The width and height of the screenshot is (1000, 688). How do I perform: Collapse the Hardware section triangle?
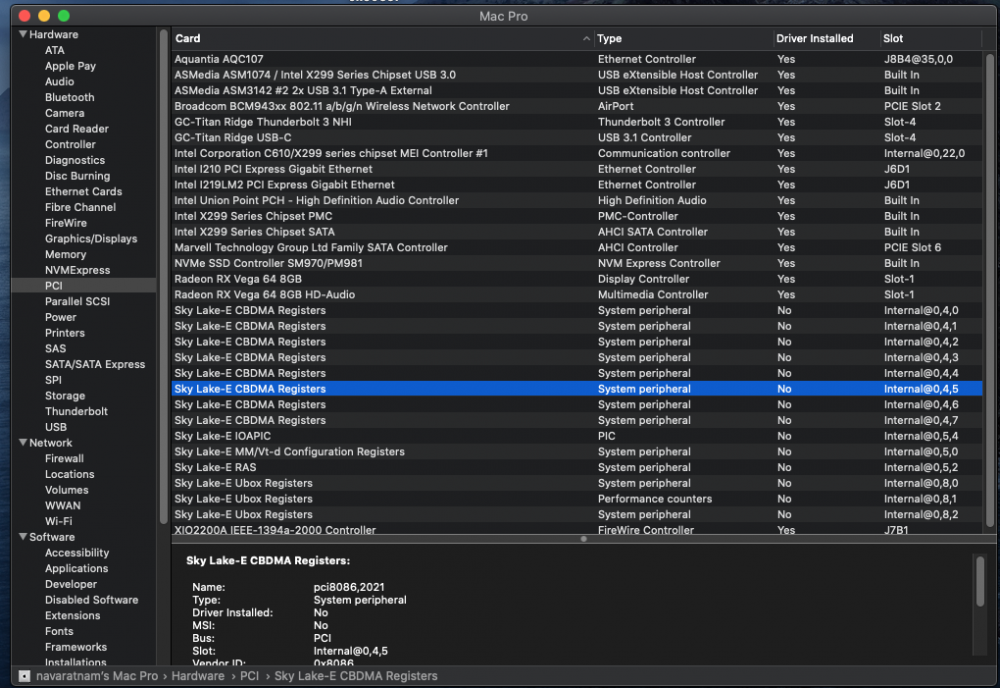click(23, 34)
